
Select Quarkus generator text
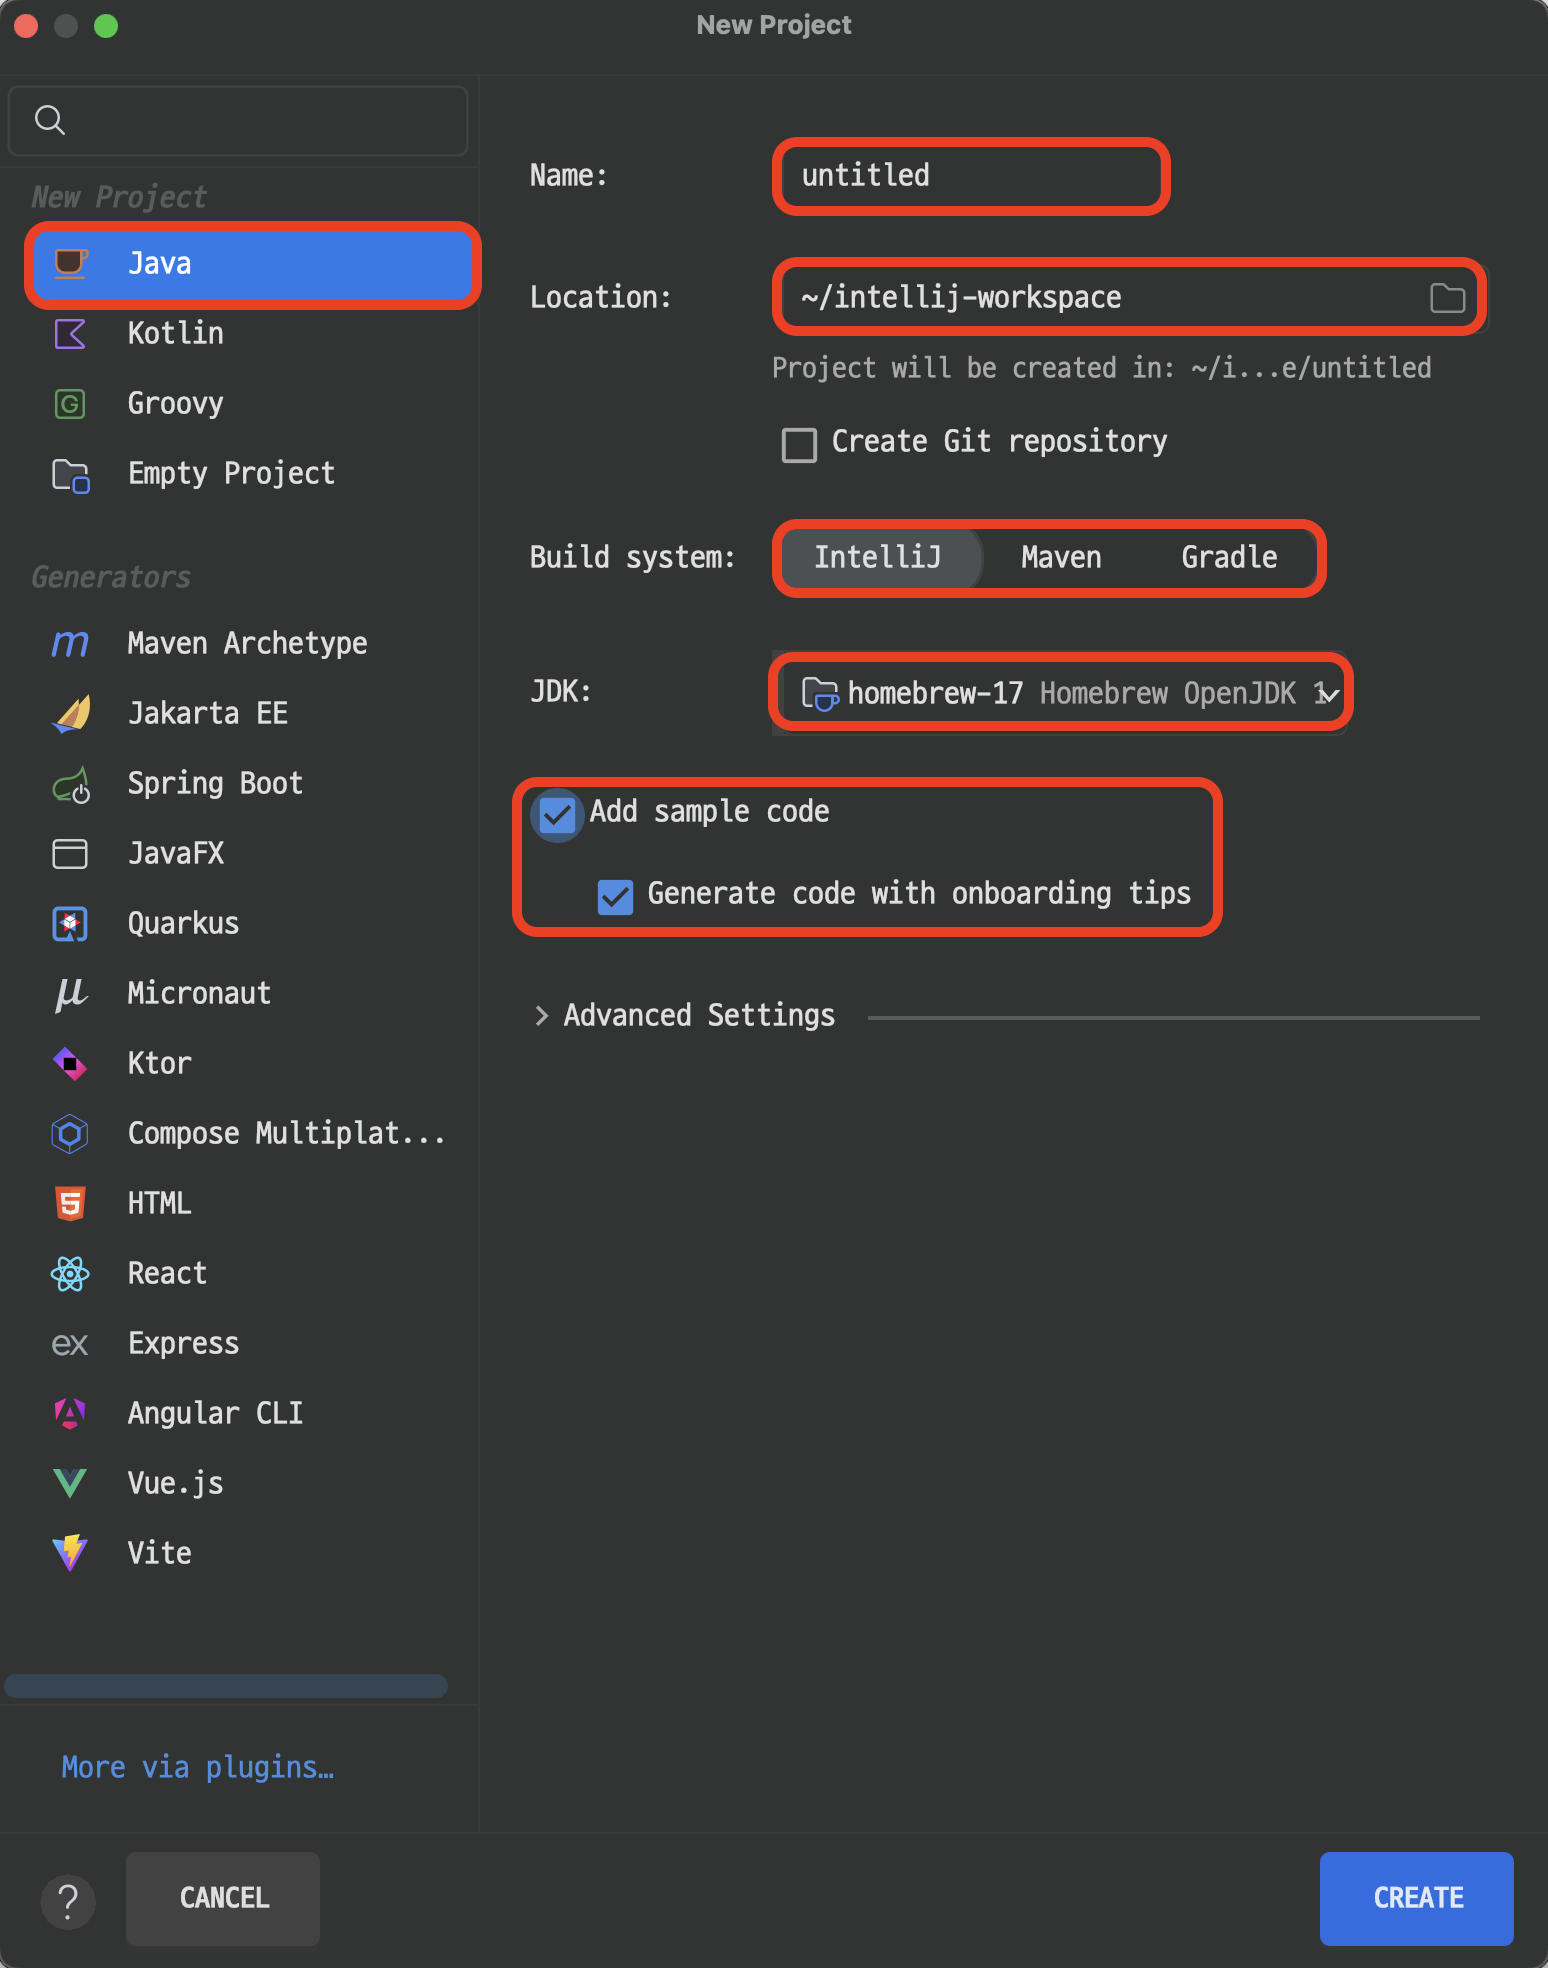click(183, 923)
